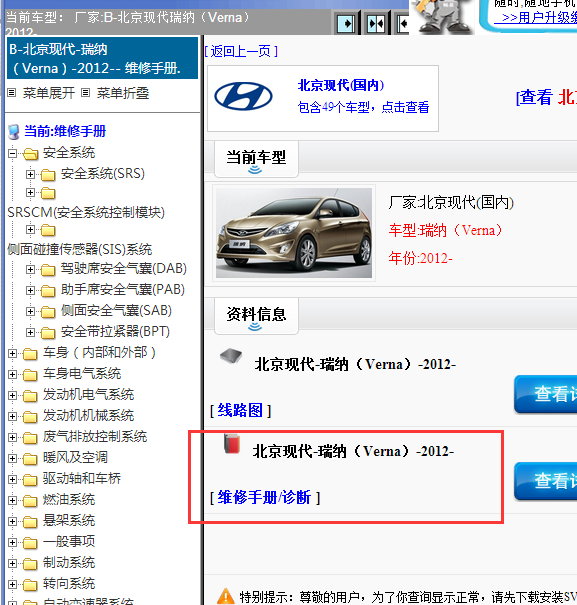Viewport: 577px width, 605px height.
Task: Expand the 安全带拉紧器(BPT) node
Action: point(30,332)
